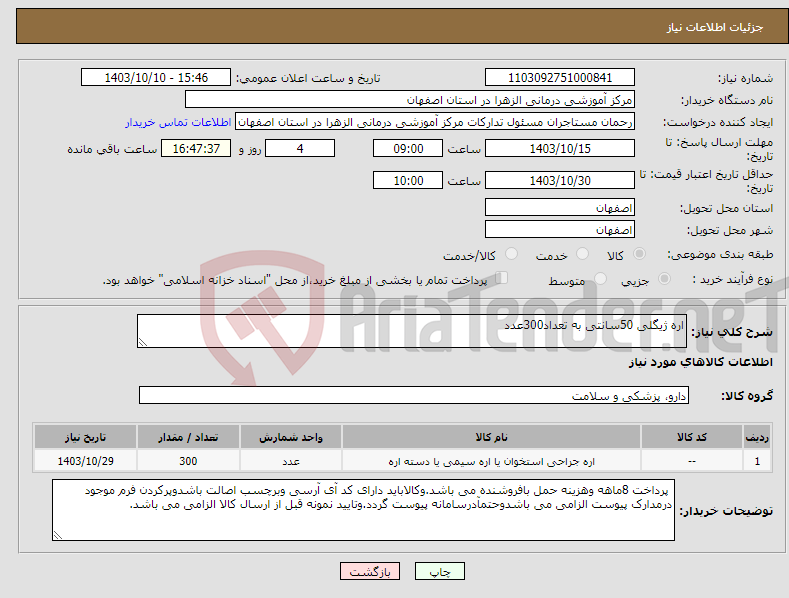Viewport: 789px width, 598px height.
Task: Click the شماره نیاز field 1103092751000841
Action: (x=560, y=78)
